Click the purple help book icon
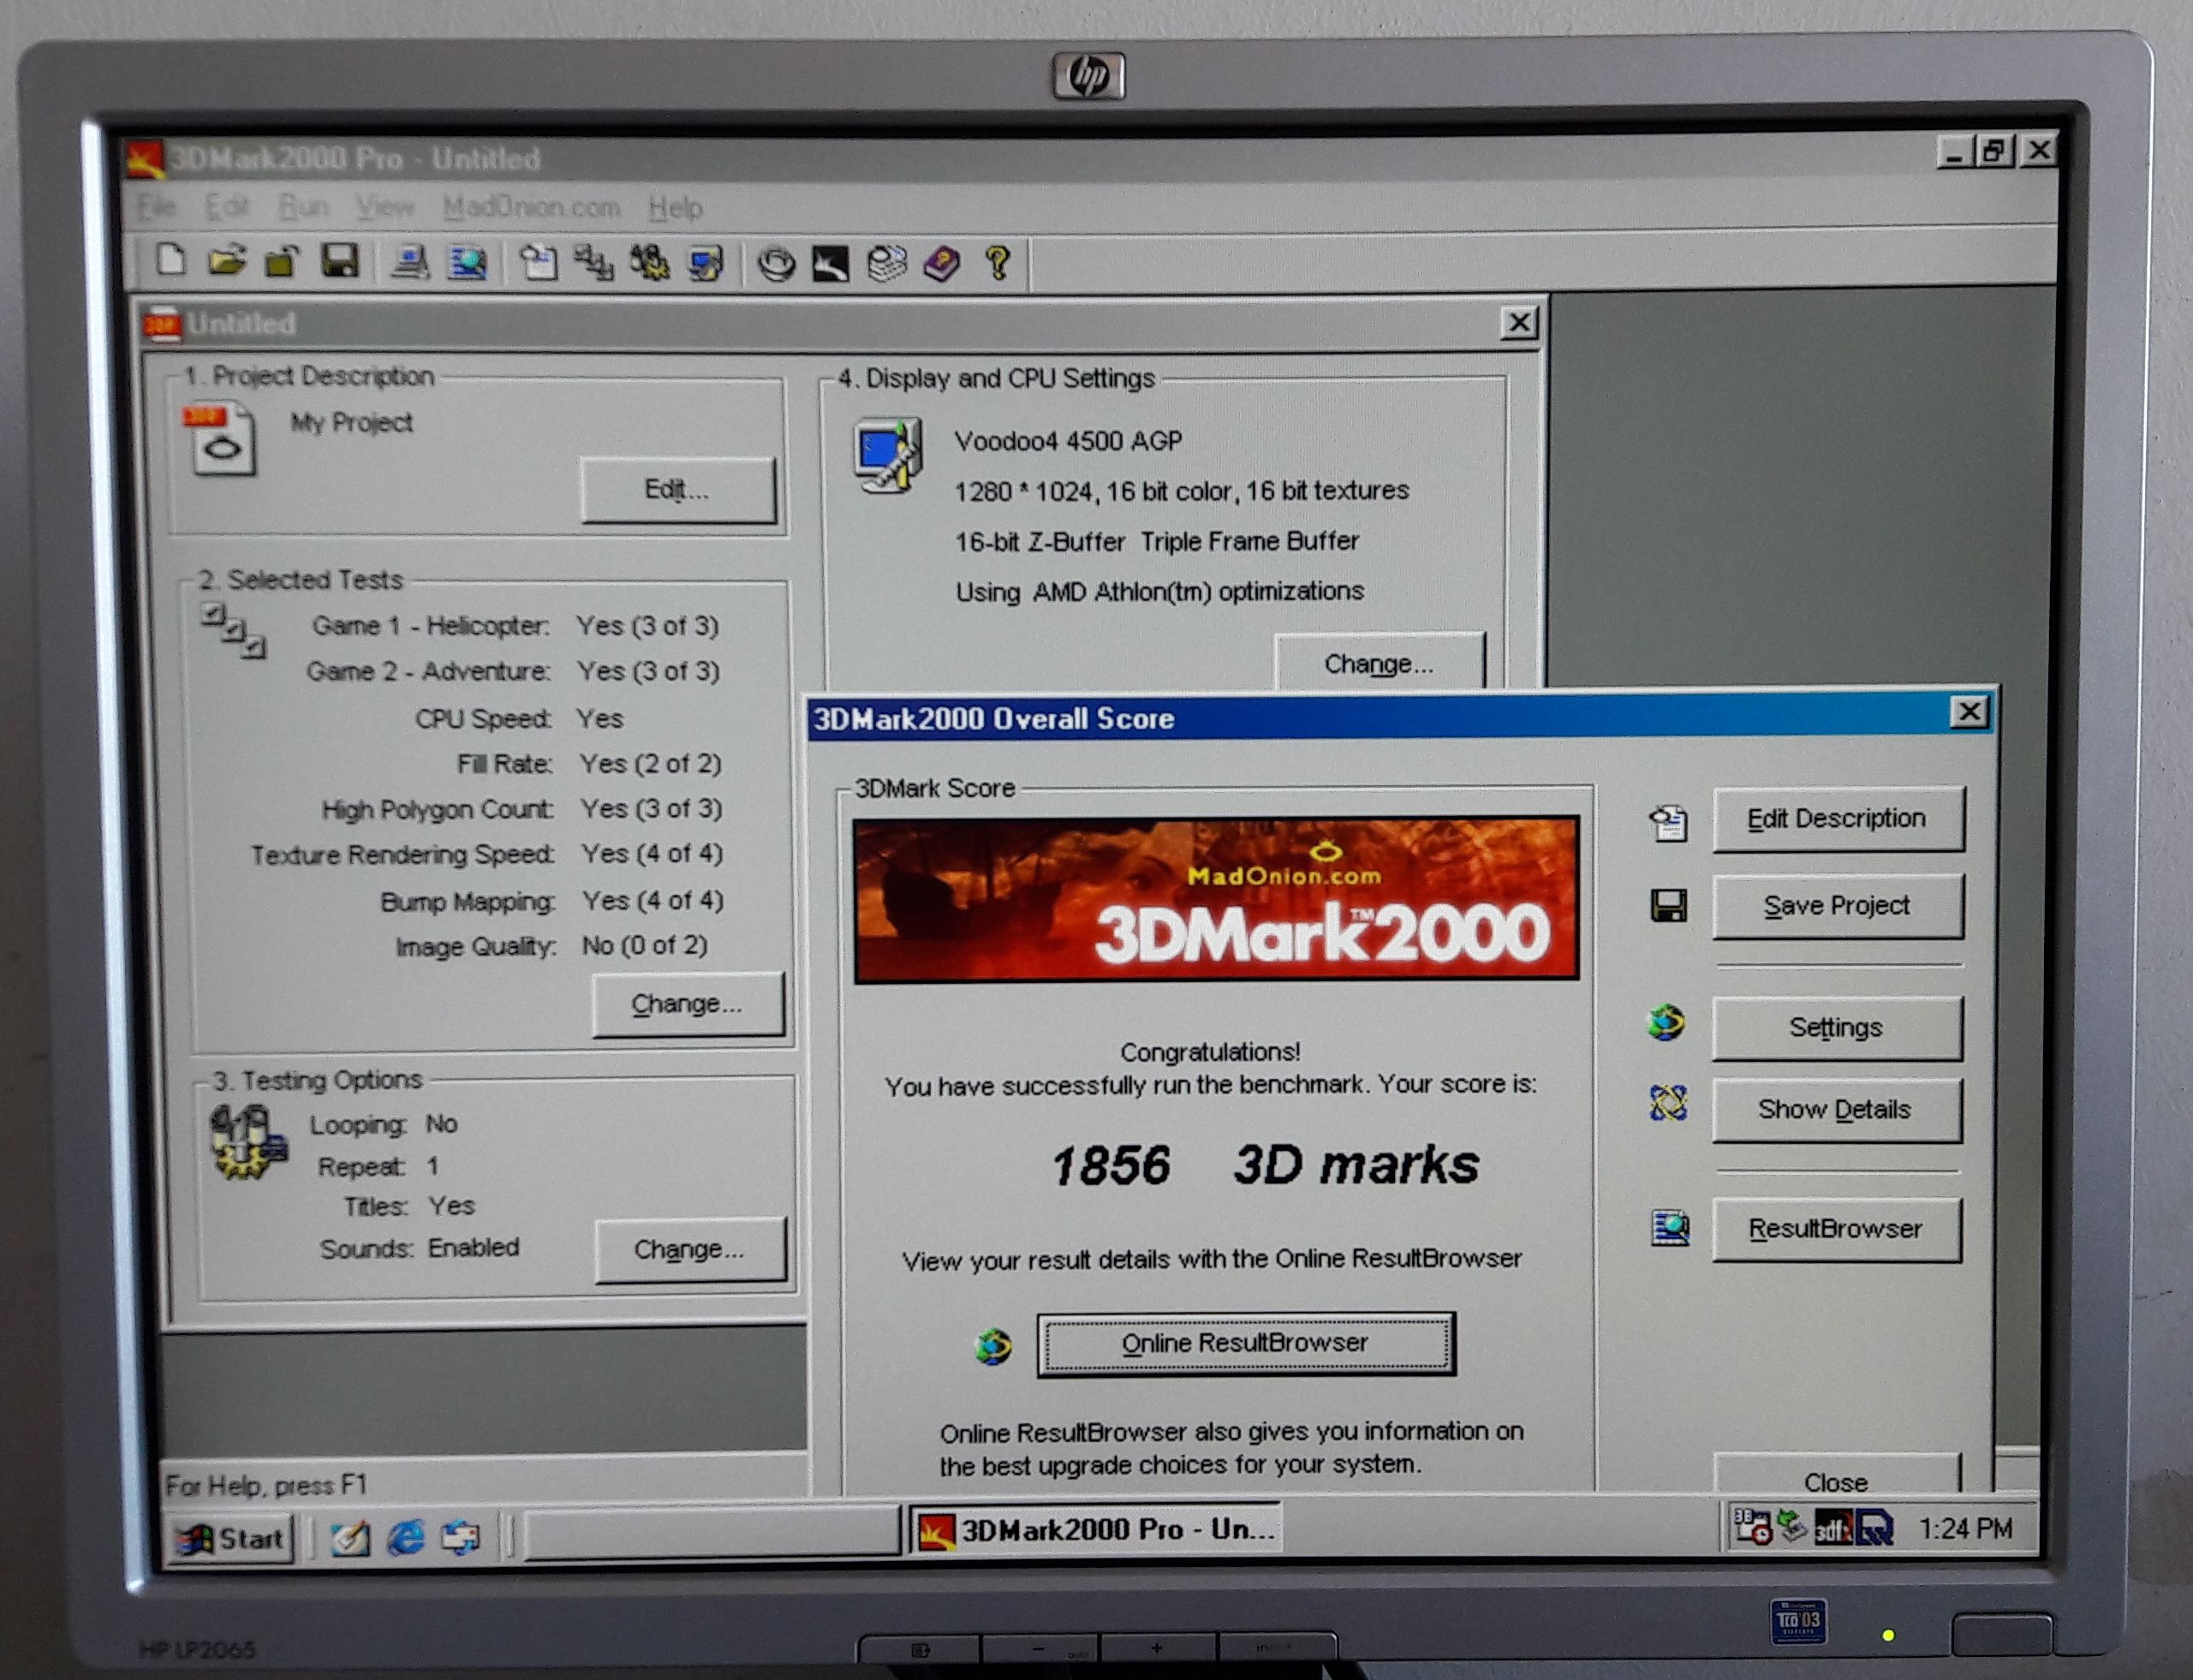Image resolution: width=2193 pixels, height=1680 pixels. point(941,265)
